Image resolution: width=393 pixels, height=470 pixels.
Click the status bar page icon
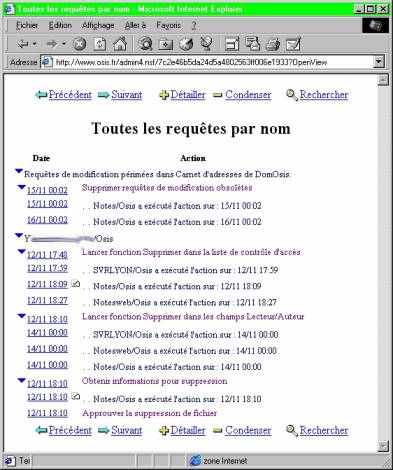[x=10, y=461]
